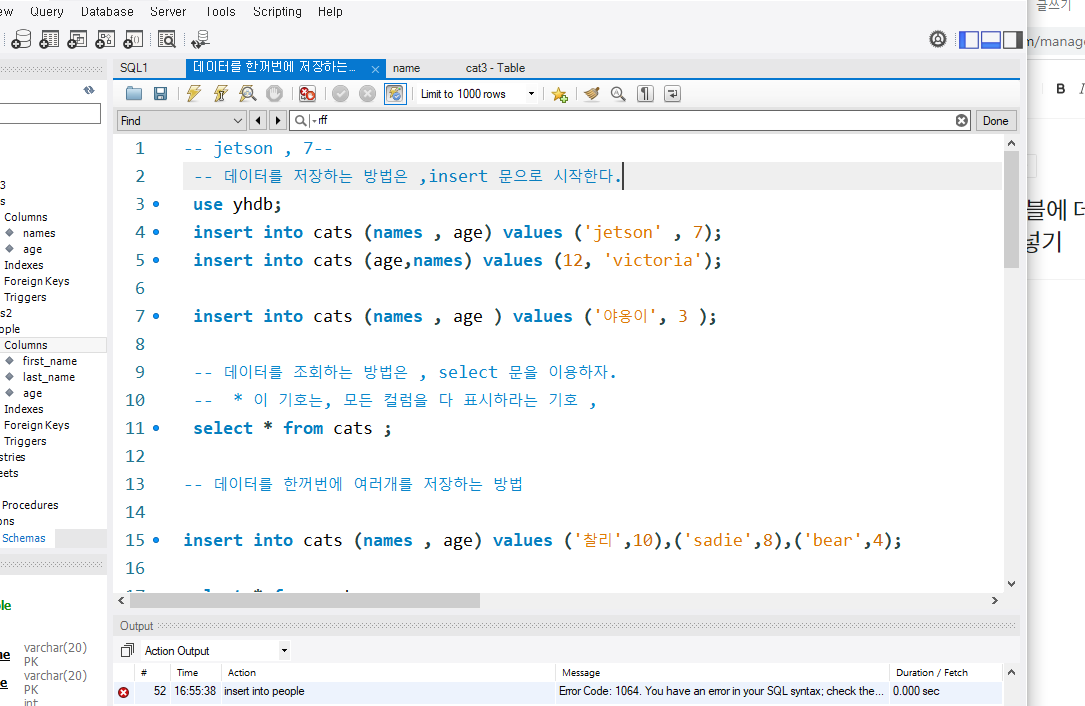Toggle word wrap in the editor
The height and width of the screenshot is (706, 1085).
(x=673, y=93)
